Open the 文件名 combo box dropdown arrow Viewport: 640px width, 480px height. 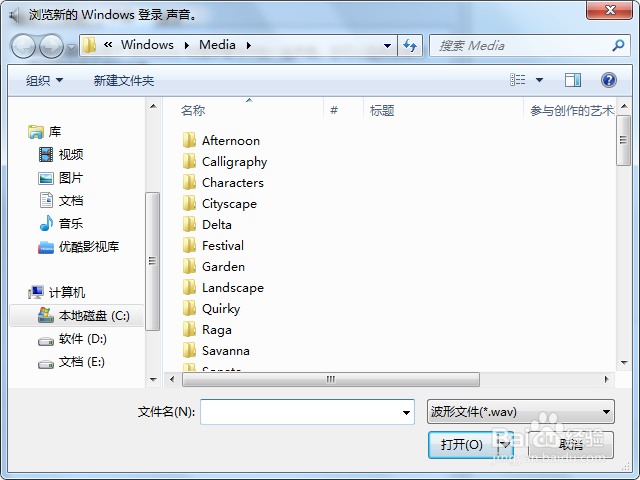coord(406,412)
